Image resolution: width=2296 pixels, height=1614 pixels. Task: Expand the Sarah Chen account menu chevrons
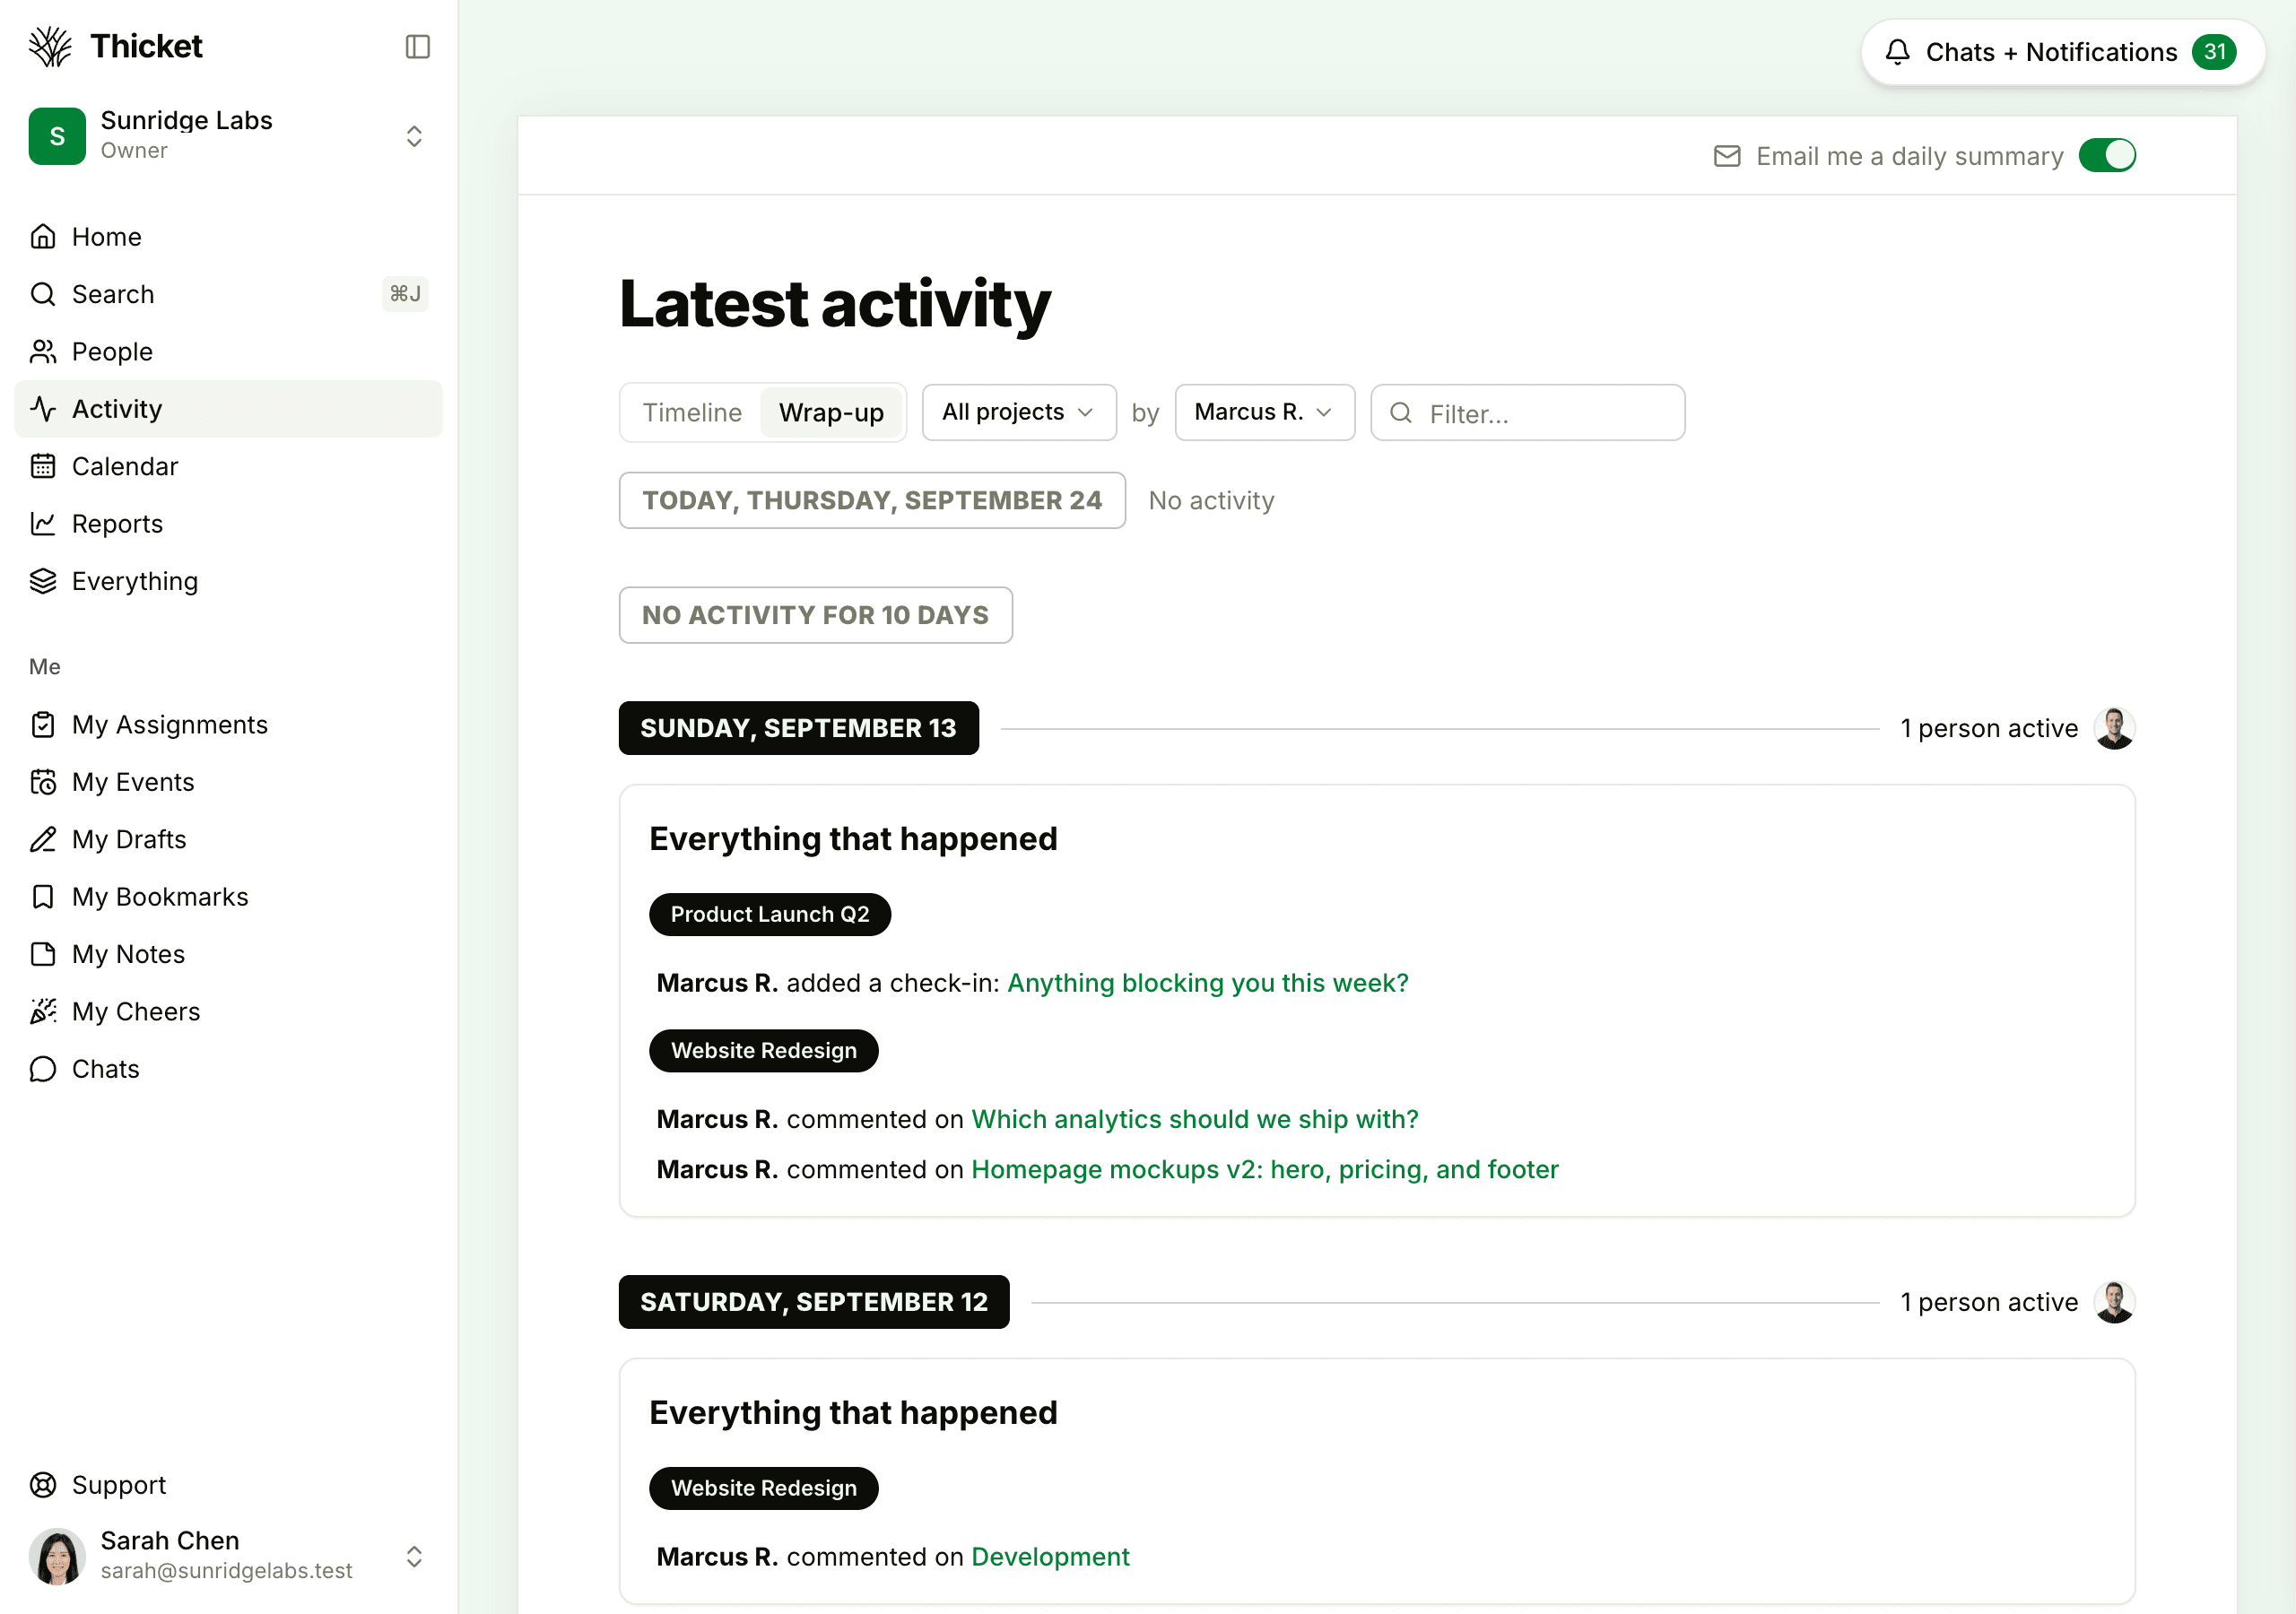point(414,1556)
